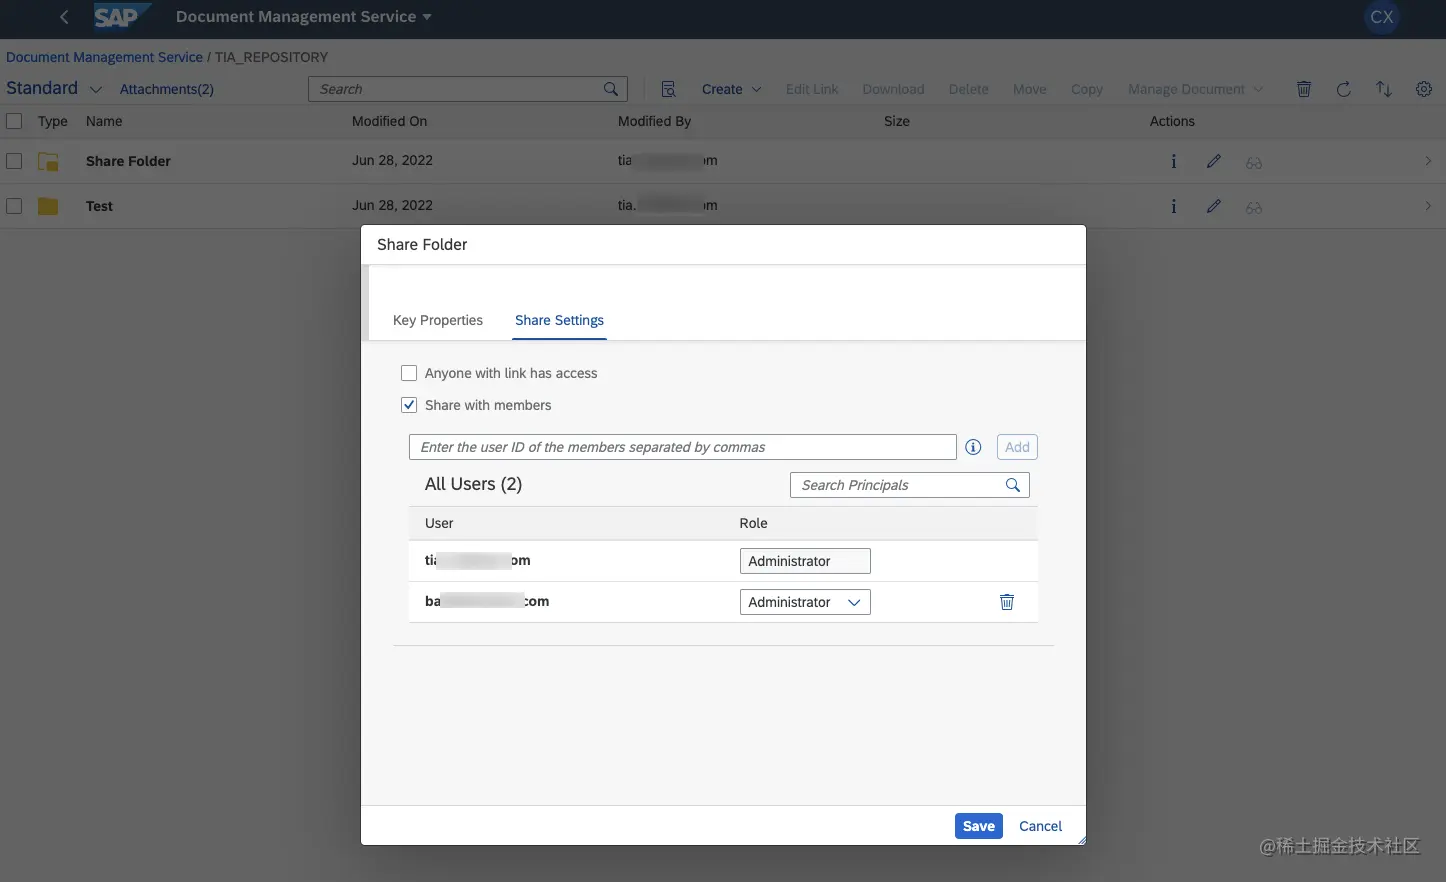
Task: Switch to Key Properties tab
Action: pos(438,320)
